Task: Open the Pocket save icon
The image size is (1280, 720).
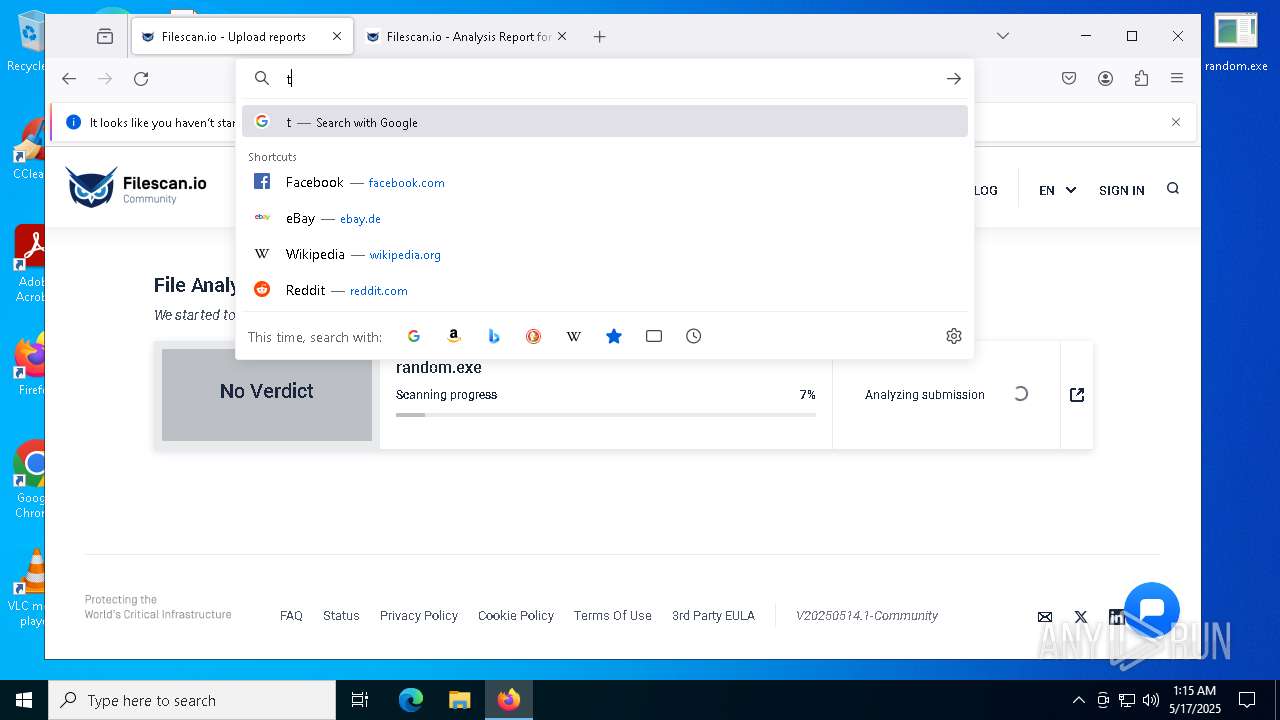Action: pyautogui.click(x=1069, y=78)
